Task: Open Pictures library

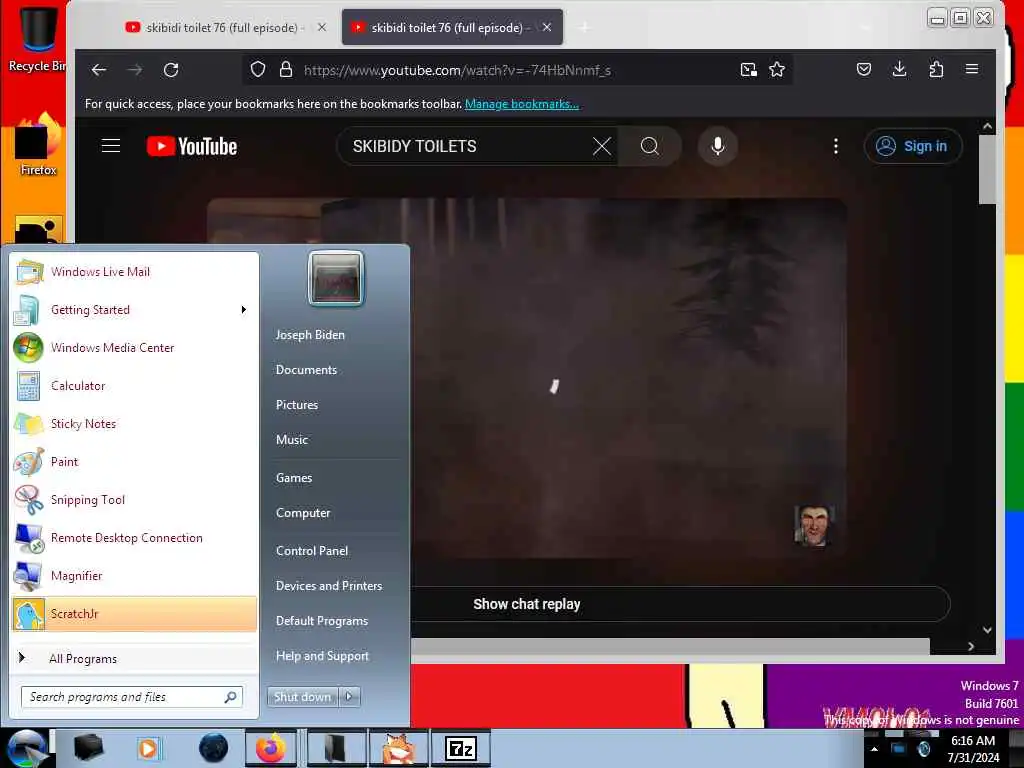Action: [297, 405]
